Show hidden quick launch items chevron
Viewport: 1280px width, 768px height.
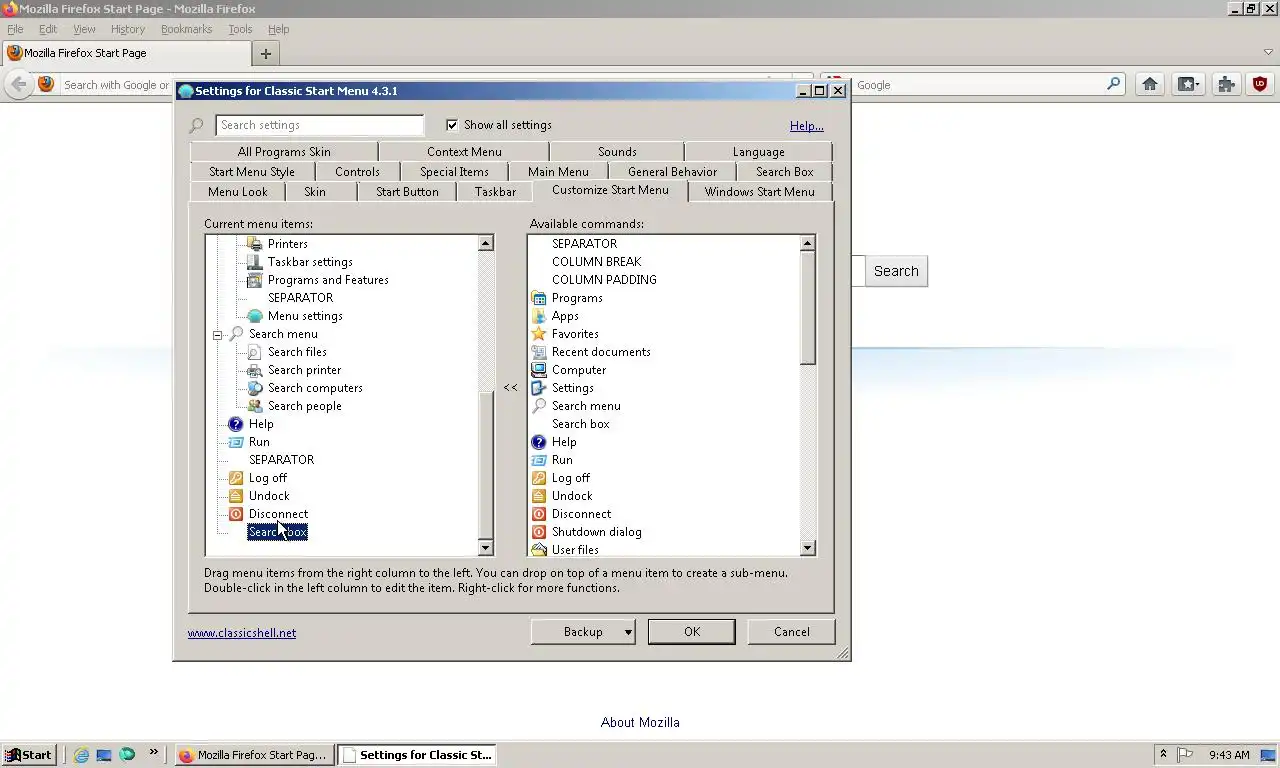[153, 753]
